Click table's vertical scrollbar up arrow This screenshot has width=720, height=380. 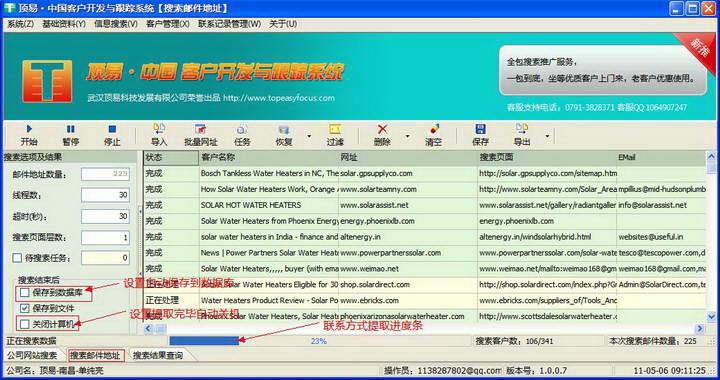711,157
